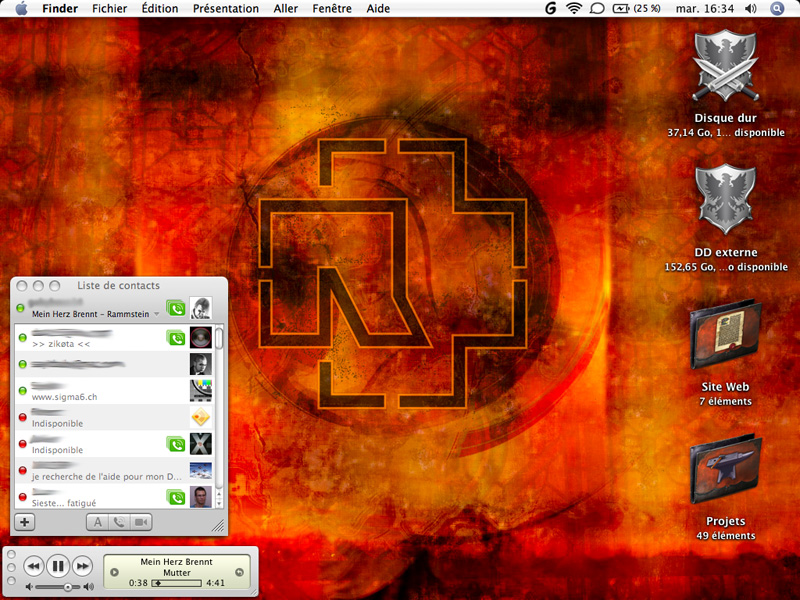Image resolution: width=800 pixels, height=600 pixels.
Task: Open Spotlight search
Action: click(x=777, y=9)
